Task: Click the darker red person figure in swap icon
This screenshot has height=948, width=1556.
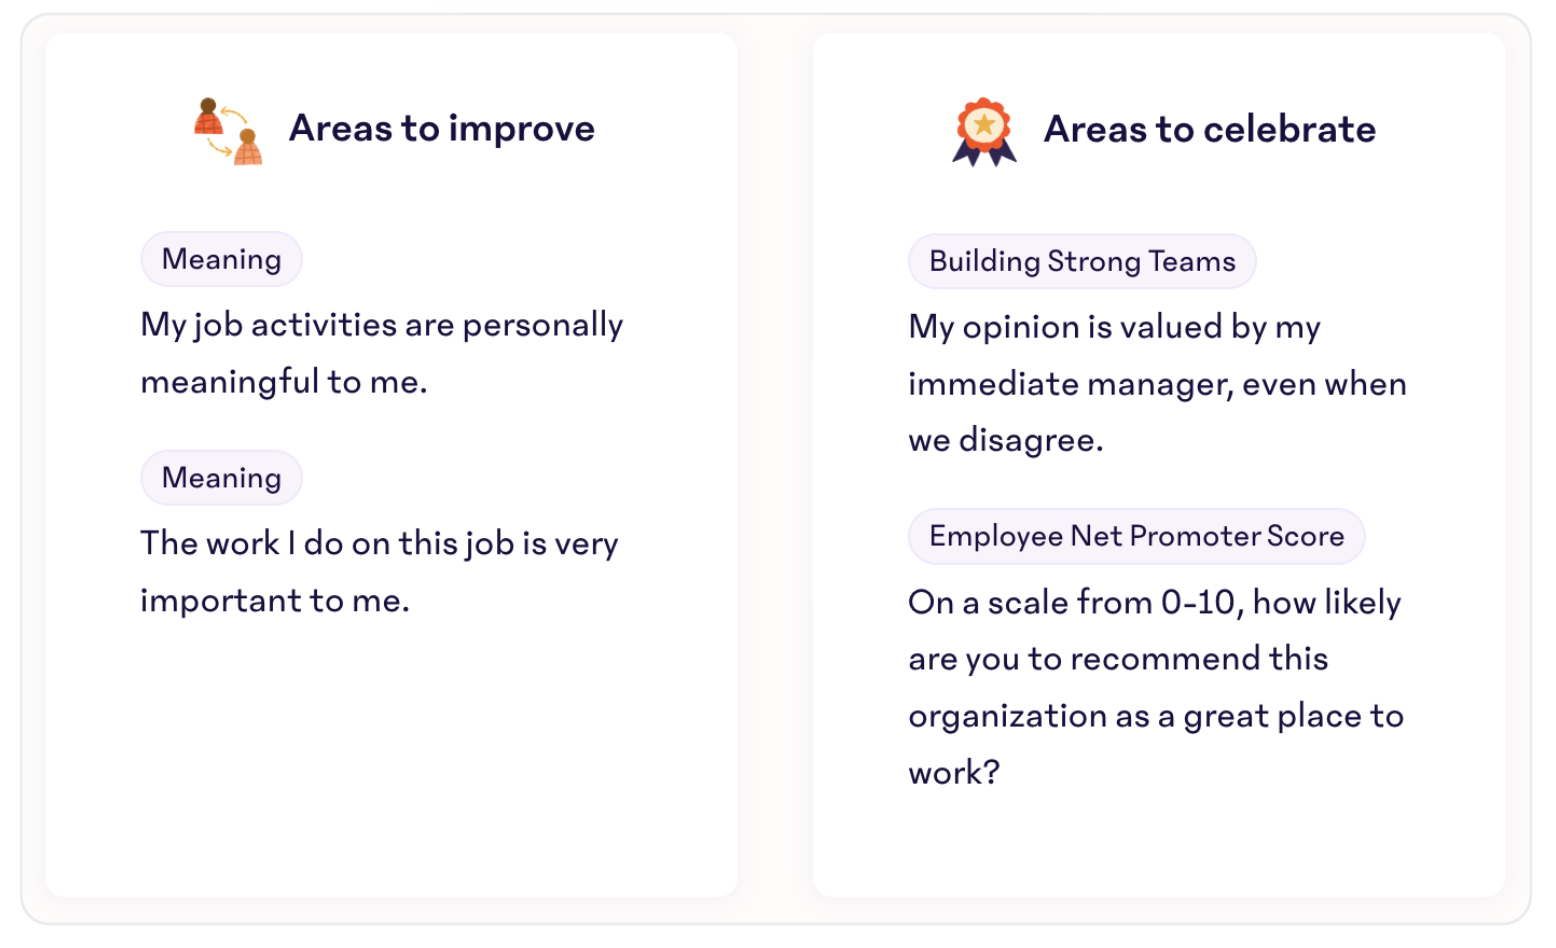Action: click(208, 116)
